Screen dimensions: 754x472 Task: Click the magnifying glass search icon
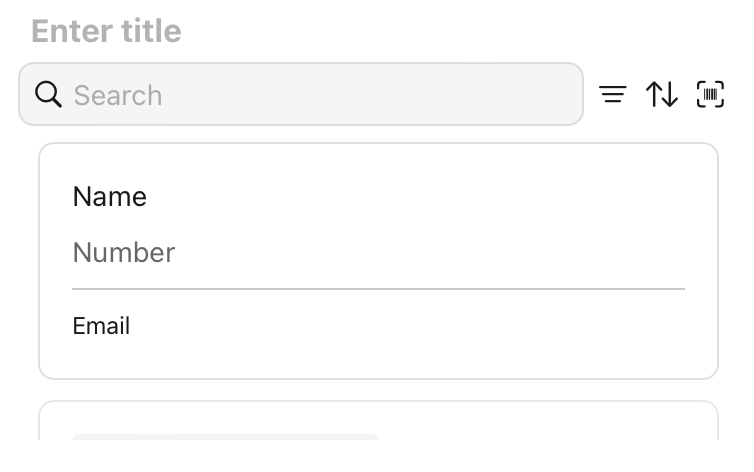[x=48, y=94]
